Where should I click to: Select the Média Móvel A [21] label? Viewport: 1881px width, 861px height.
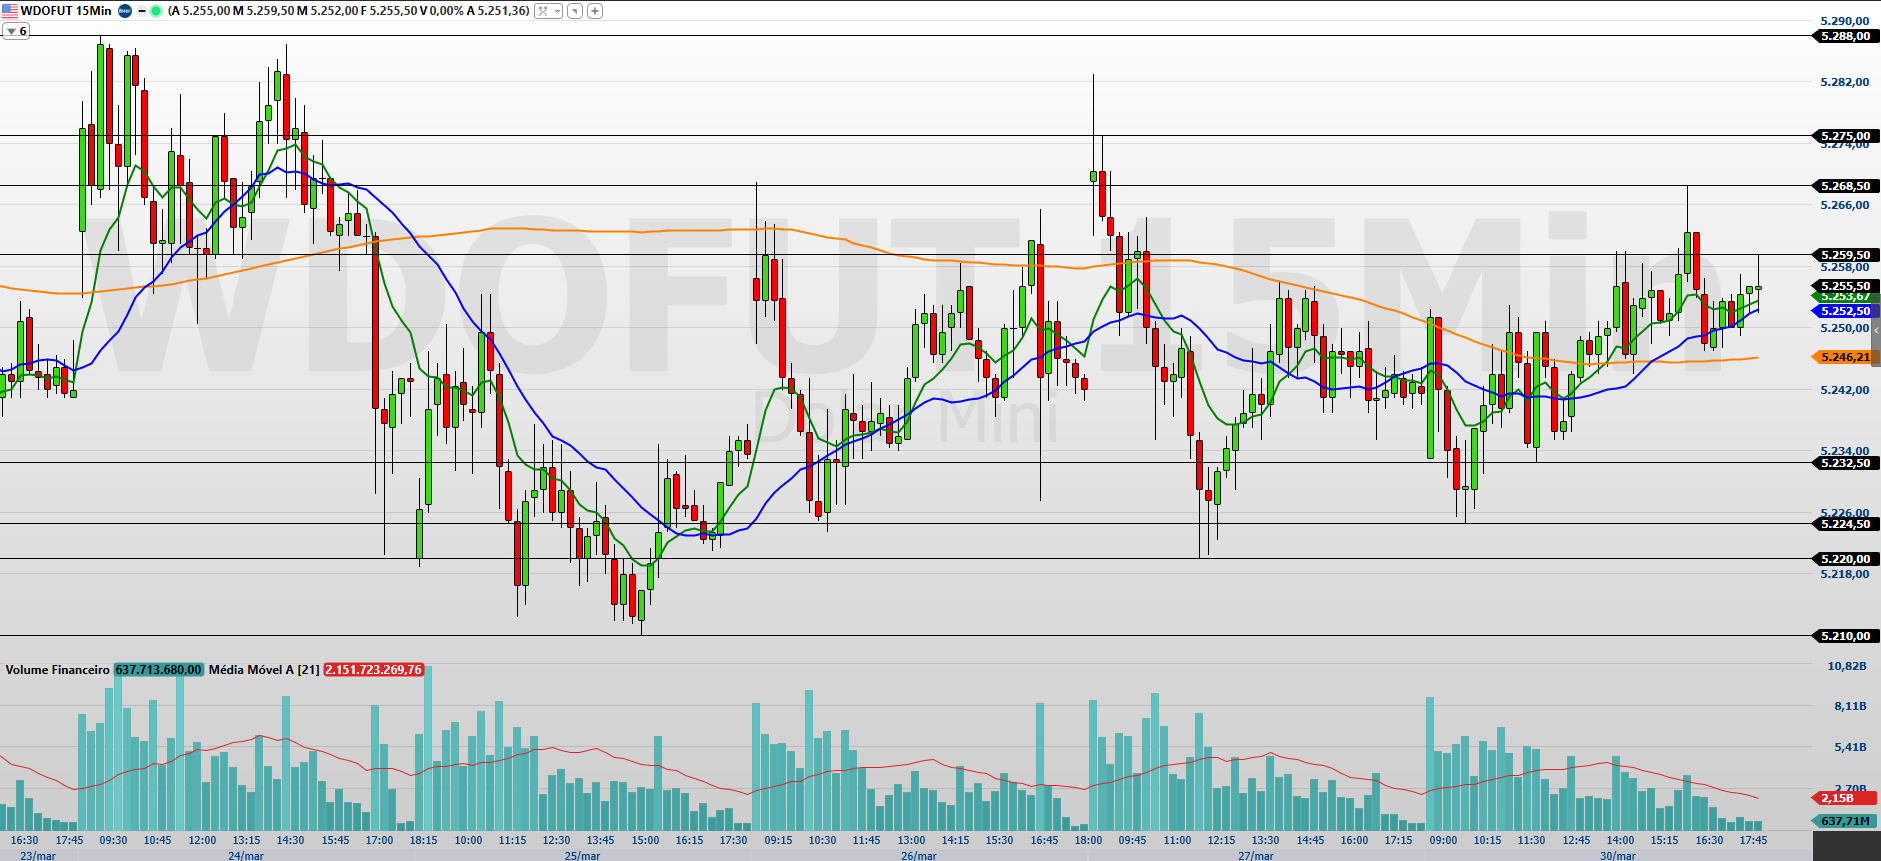[264, 670]
